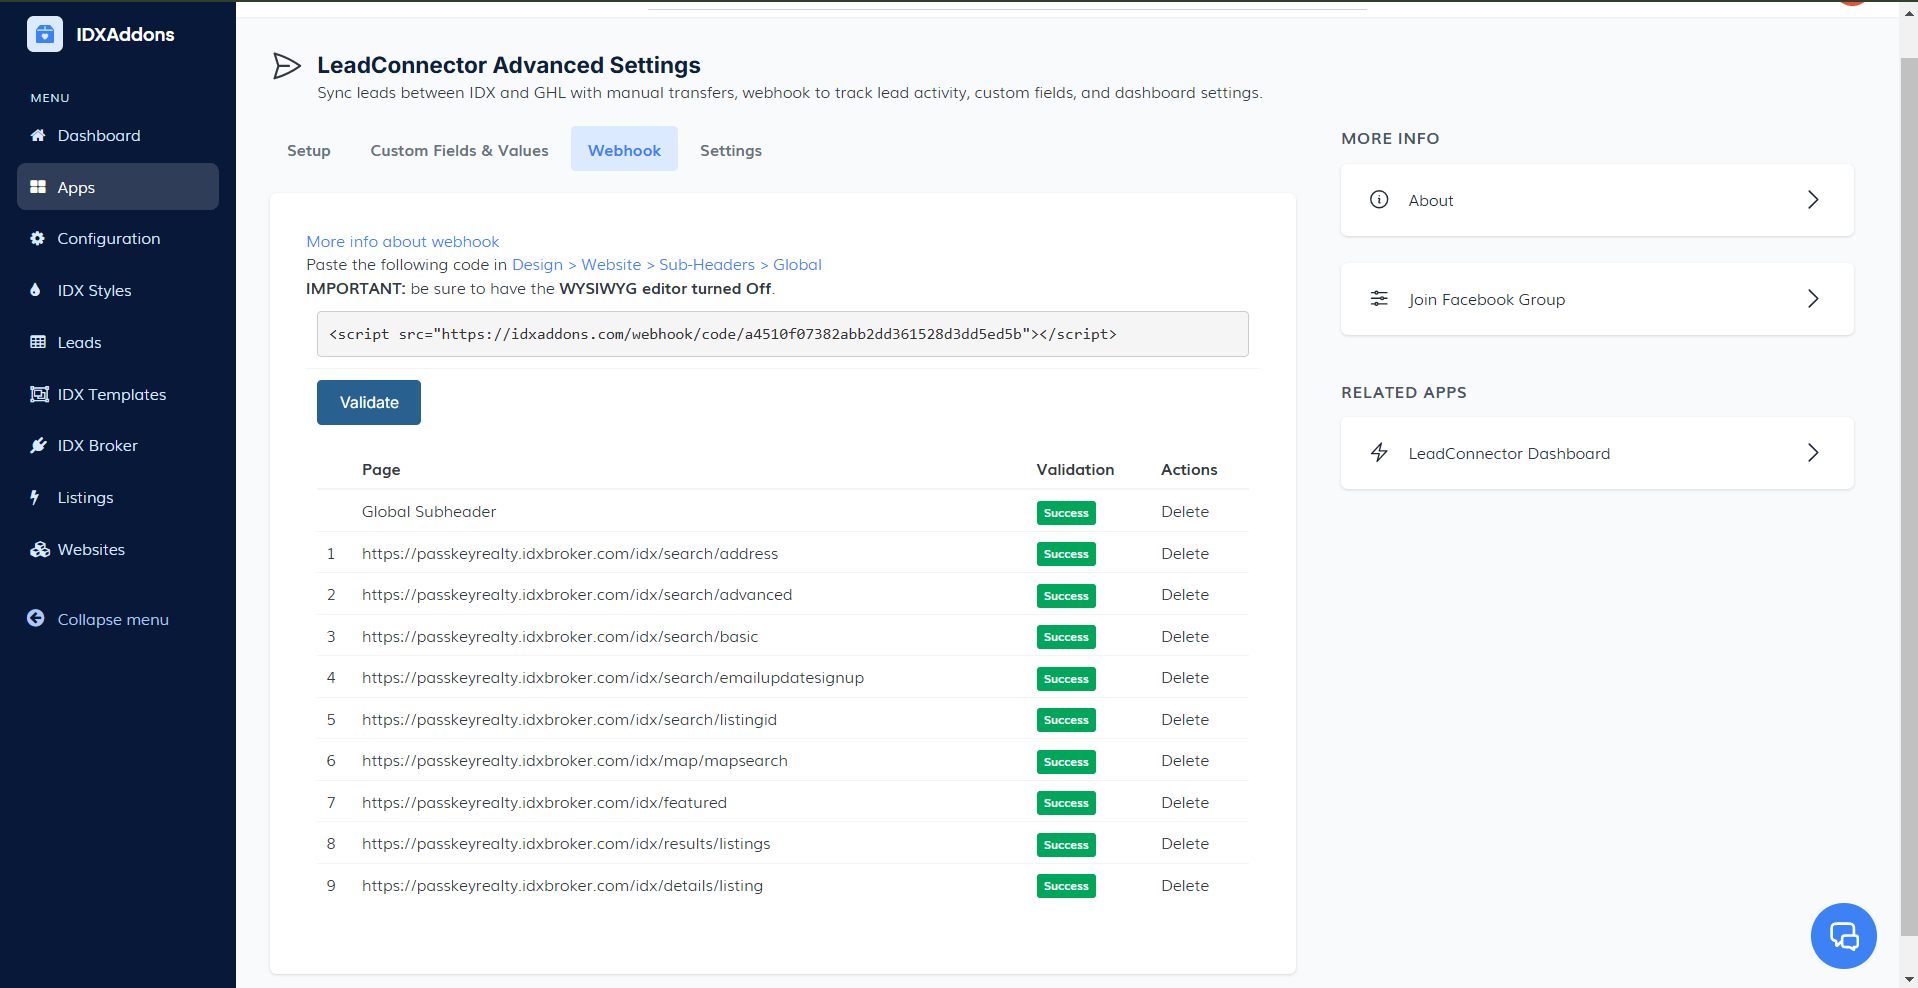This screenshot has height=988, width=1918.
Task: Delete the Global Subheader row
Action: click(1184, 511)
